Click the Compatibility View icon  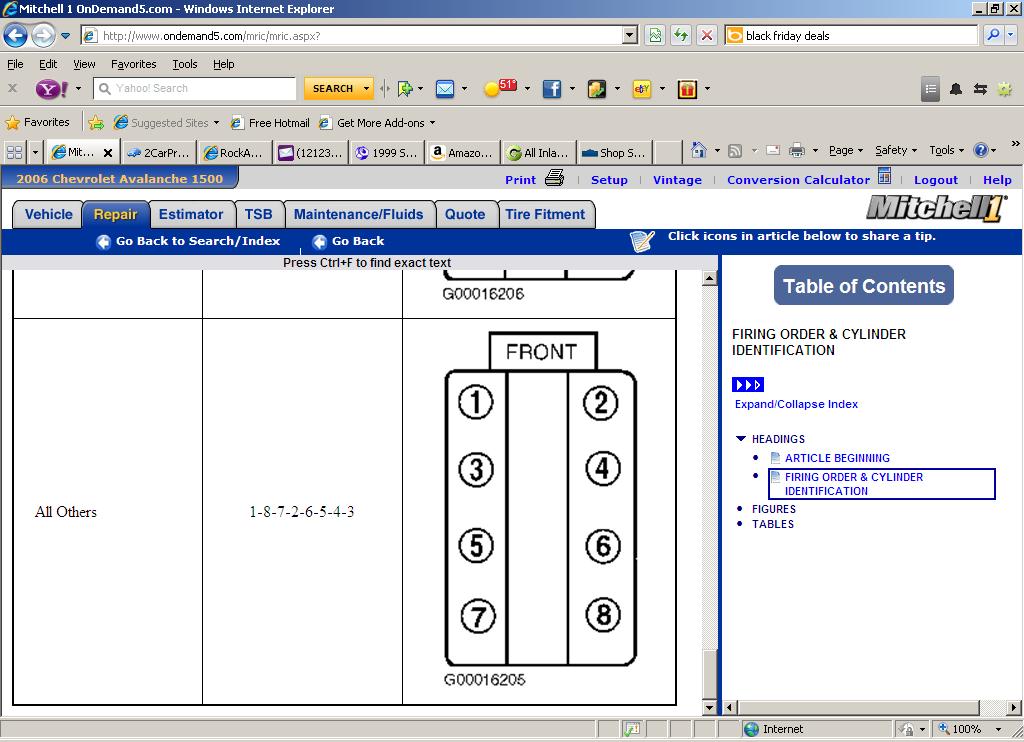tap(654, 35)
